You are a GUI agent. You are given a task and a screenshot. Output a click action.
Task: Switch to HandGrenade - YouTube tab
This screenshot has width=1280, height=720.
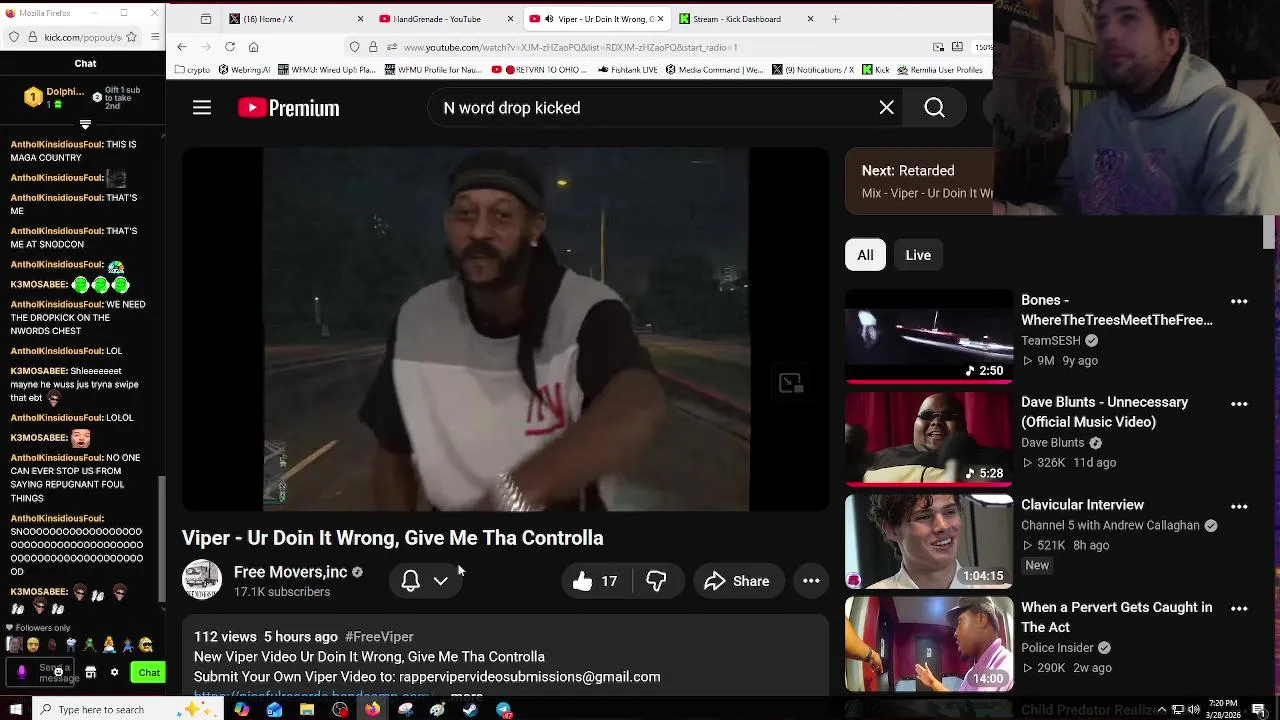coord(446,19)
